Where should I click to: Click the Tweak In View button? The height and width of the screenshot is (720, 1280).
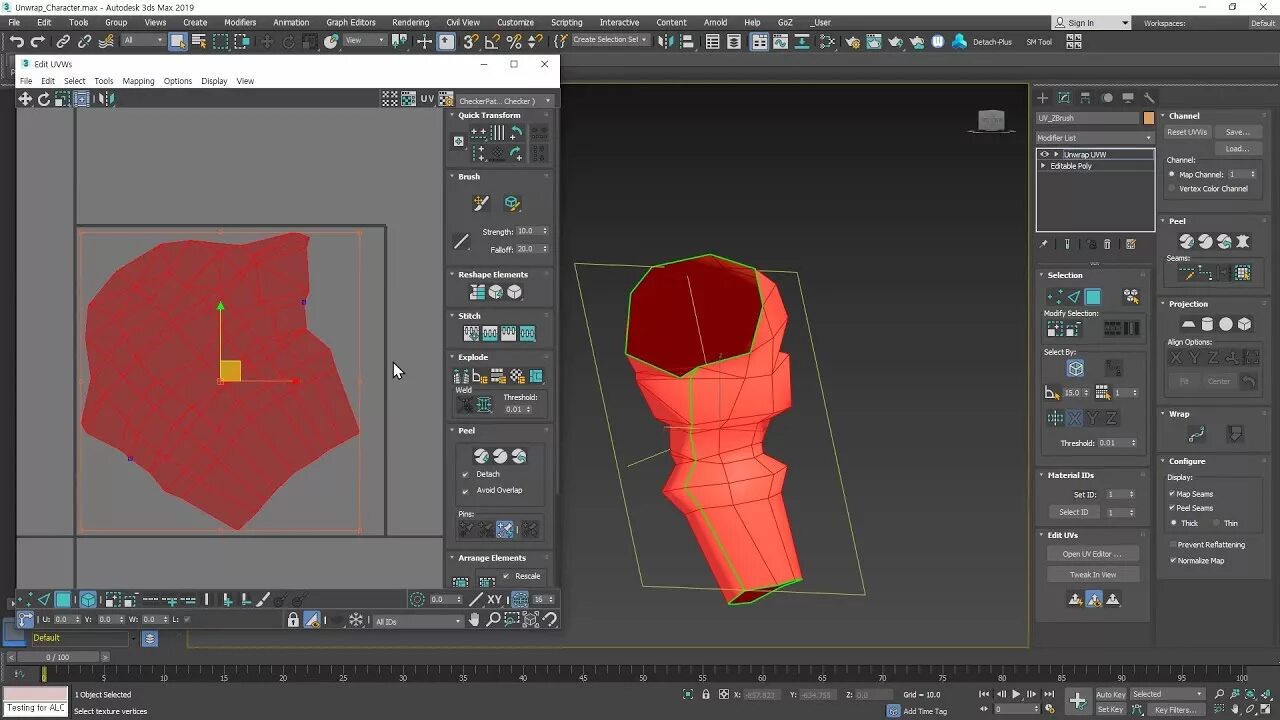coord(1093,575)
